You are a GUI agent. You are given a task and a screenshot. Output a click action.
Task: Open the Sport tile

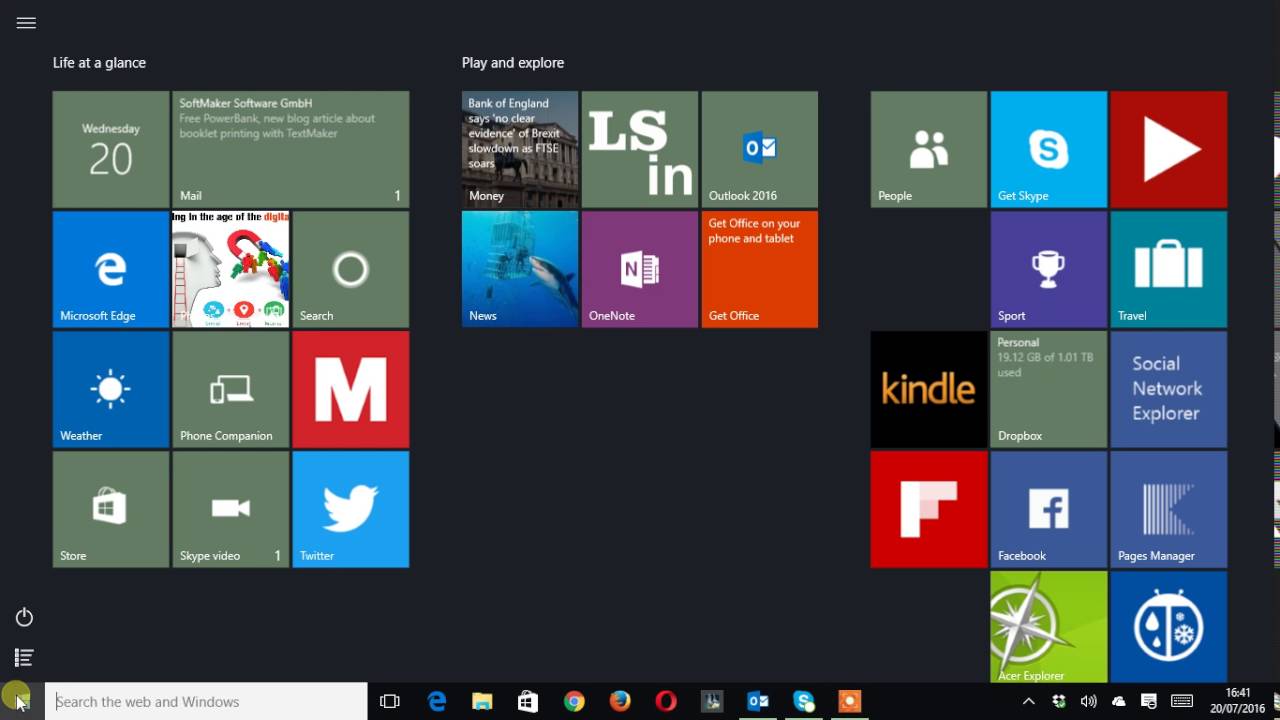1049,269
